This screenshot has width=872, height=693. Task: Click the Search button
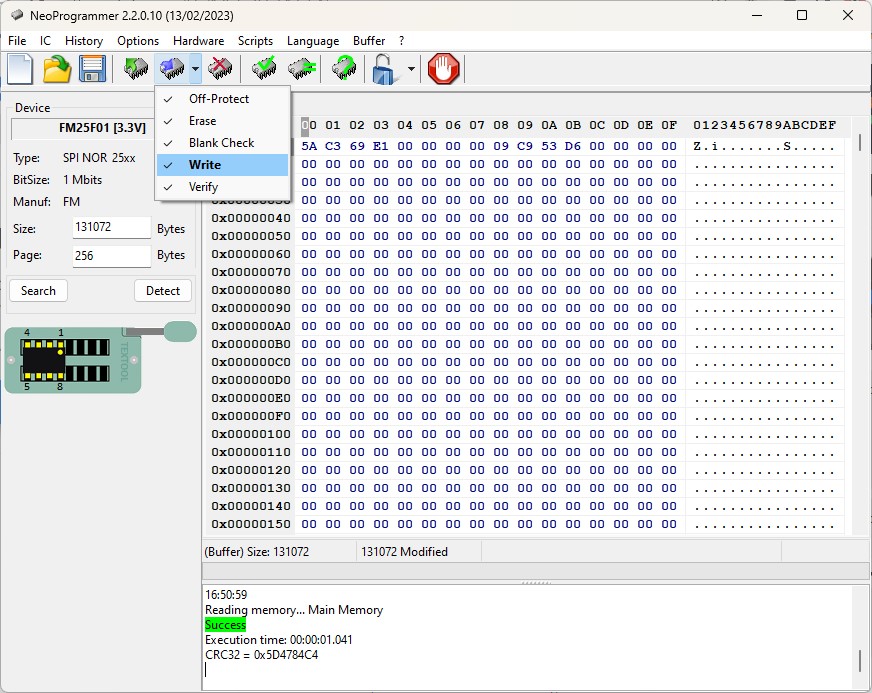[x=38, y=291]
